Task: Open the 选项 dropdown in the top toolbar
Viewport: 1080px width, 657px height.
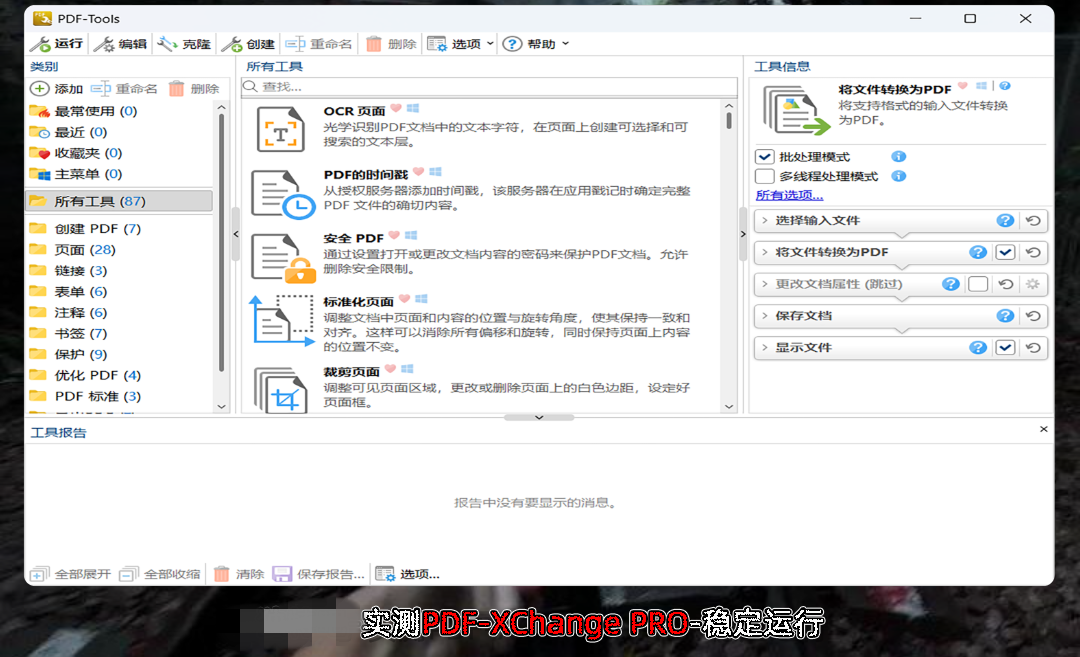Action: [x=460, y=44]
